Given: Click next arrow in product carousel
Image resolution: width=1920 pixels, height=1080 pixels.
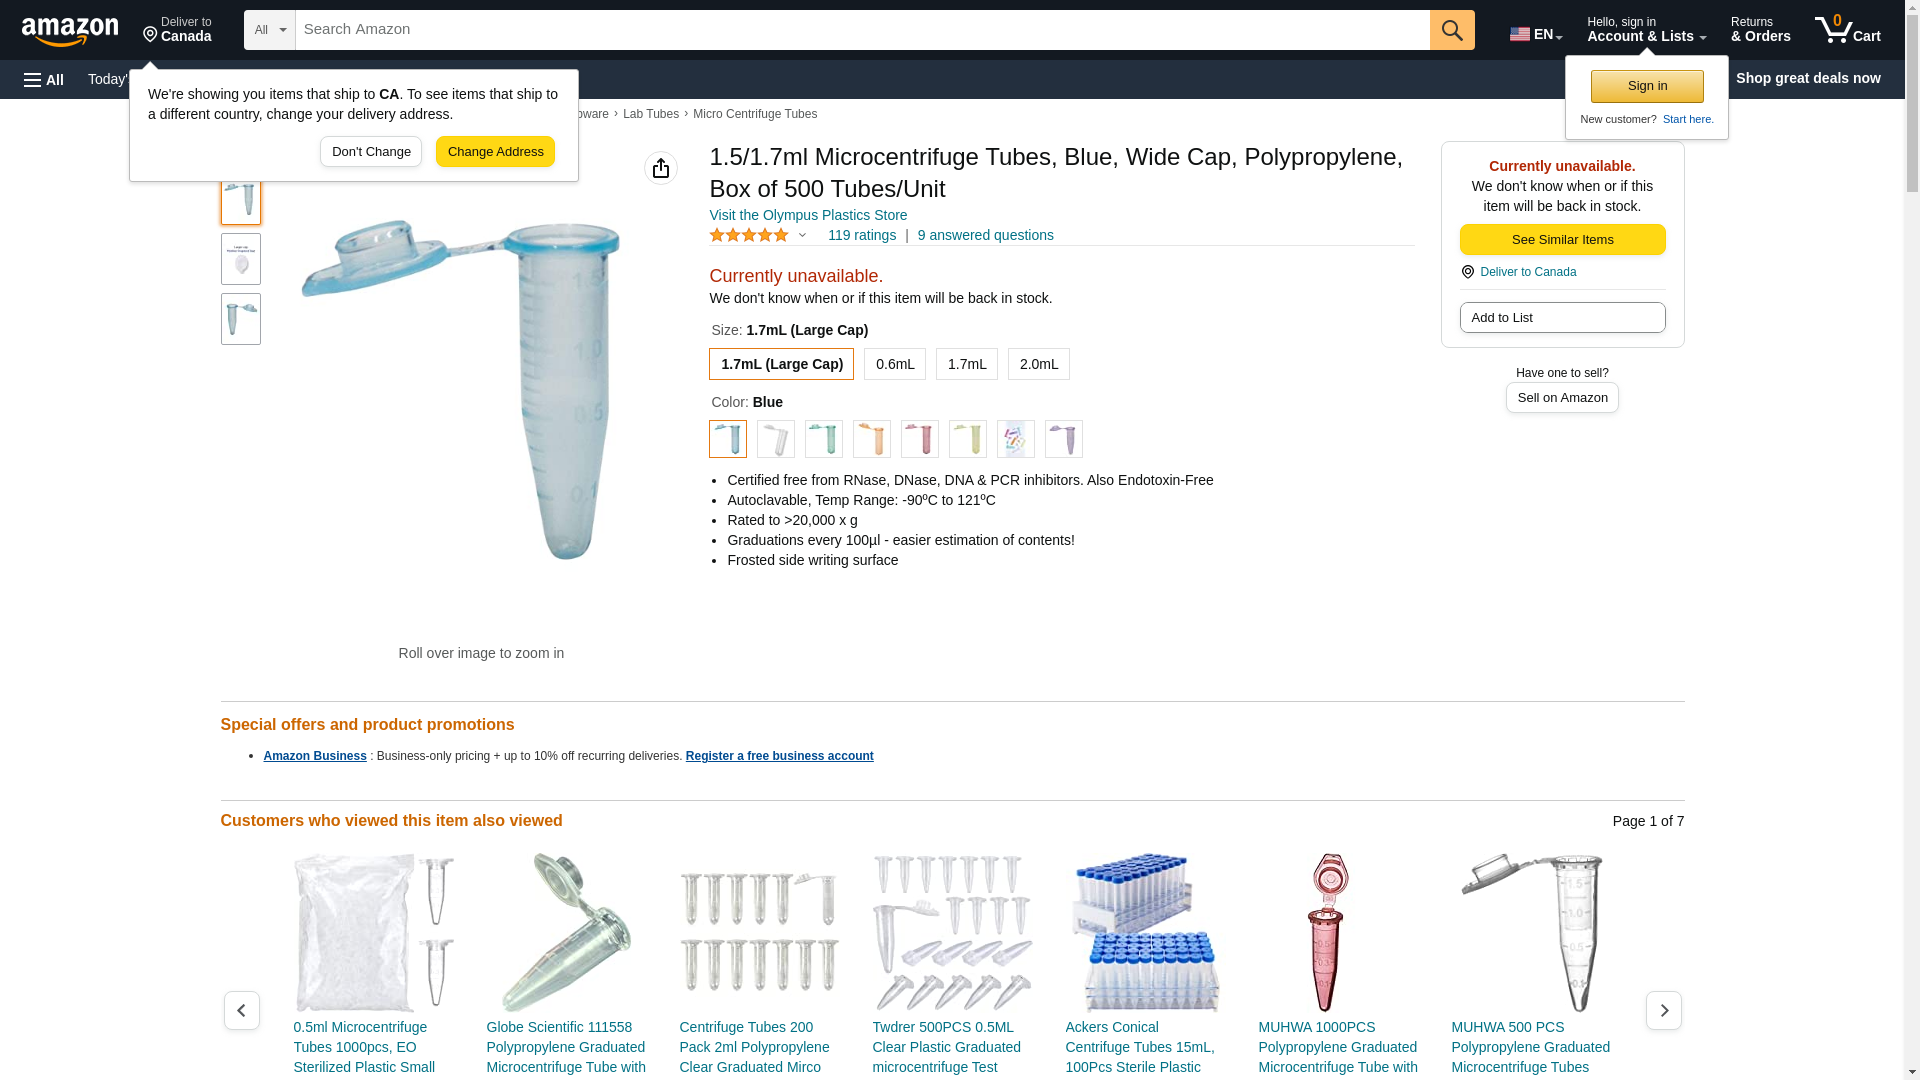Looking at the screenshot, I should point(1664,1010).
